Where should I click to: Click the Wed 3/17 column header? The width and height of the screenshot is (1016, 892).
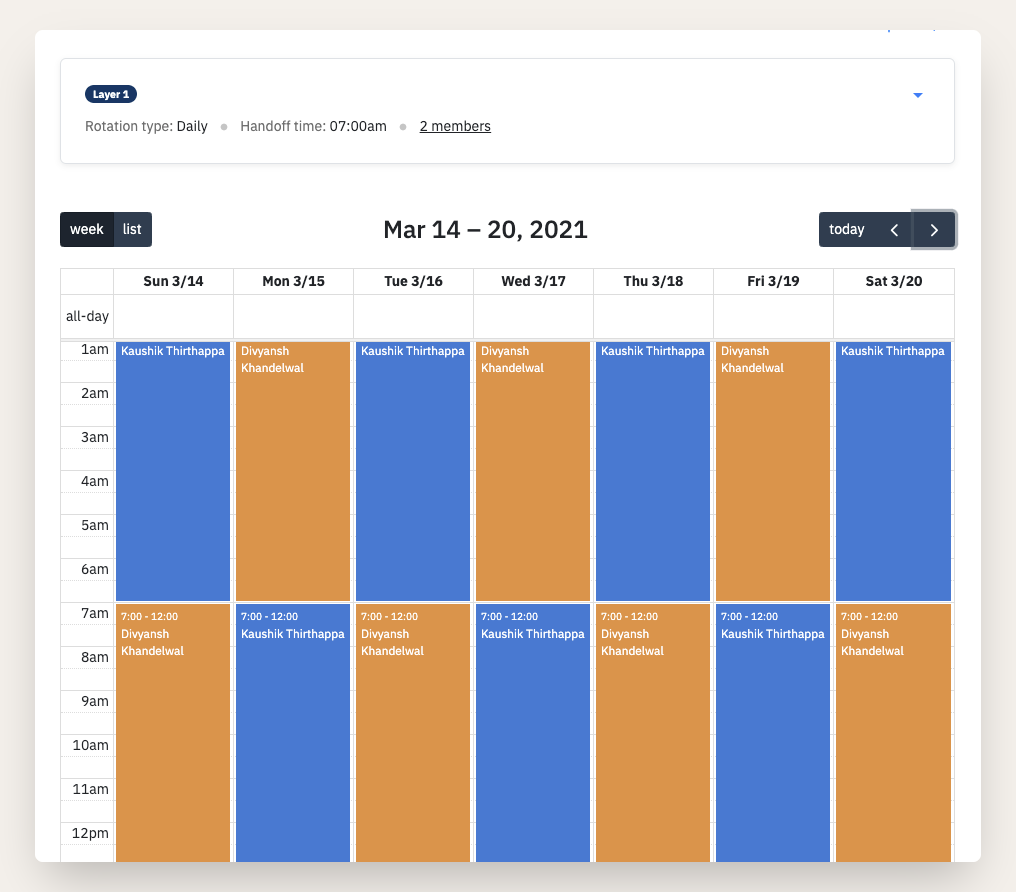click(x=533, y=281)
